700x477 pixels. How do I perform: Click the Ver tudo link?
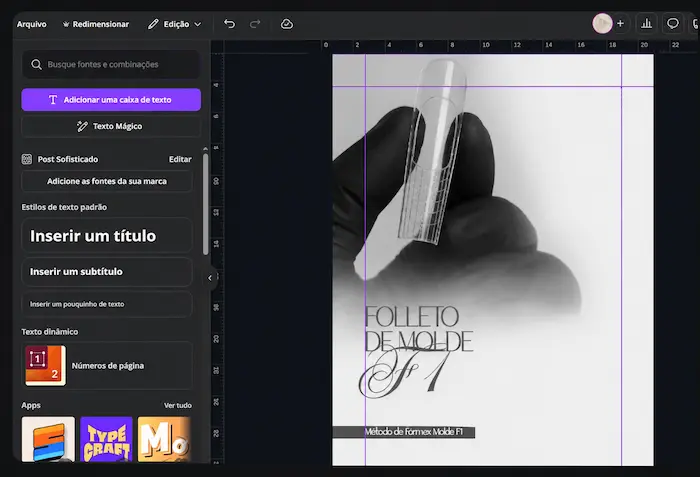[178, 406]
